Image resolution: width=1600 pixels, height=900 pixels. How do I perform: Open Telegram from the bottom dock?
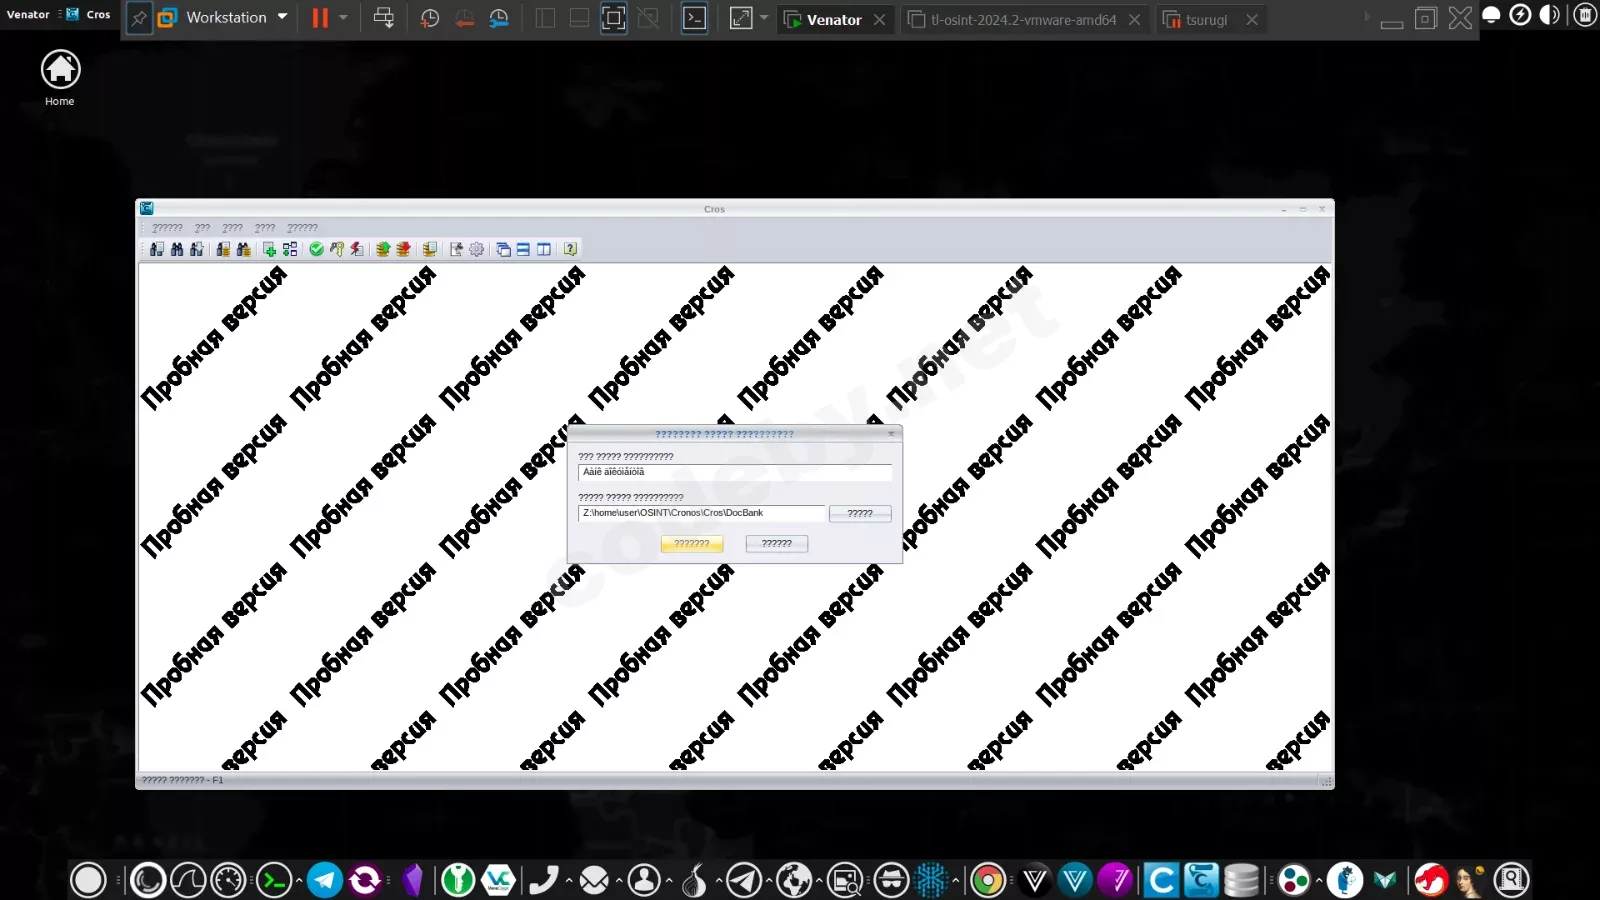pos(325,880)
